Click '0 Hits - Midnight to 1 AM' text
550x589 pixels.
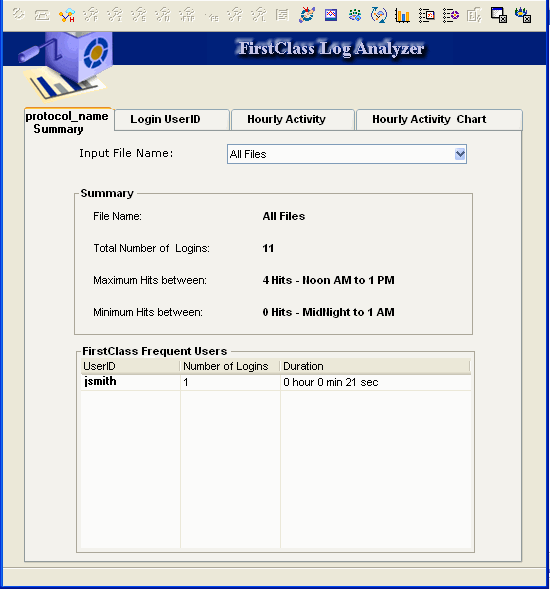[329, 312]
